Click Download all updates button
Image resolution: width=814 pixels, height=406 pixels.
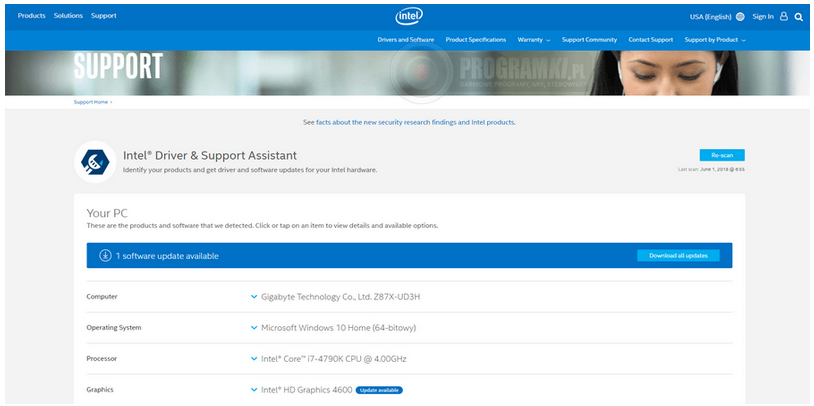coord(679,255)
